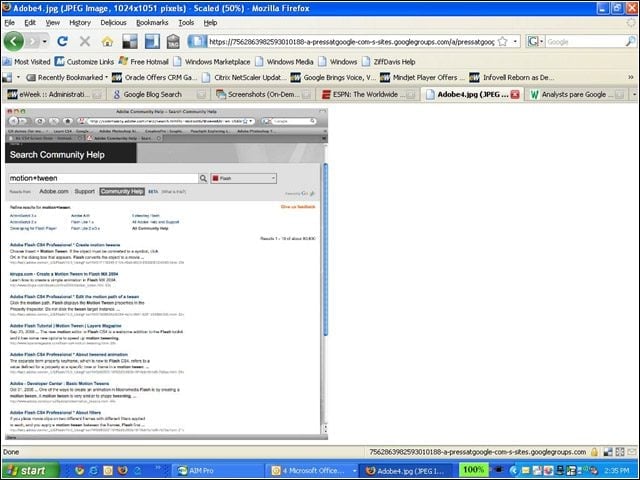
Task: Open the Windows Marketplace bookmark
Action: click(212, 62)
